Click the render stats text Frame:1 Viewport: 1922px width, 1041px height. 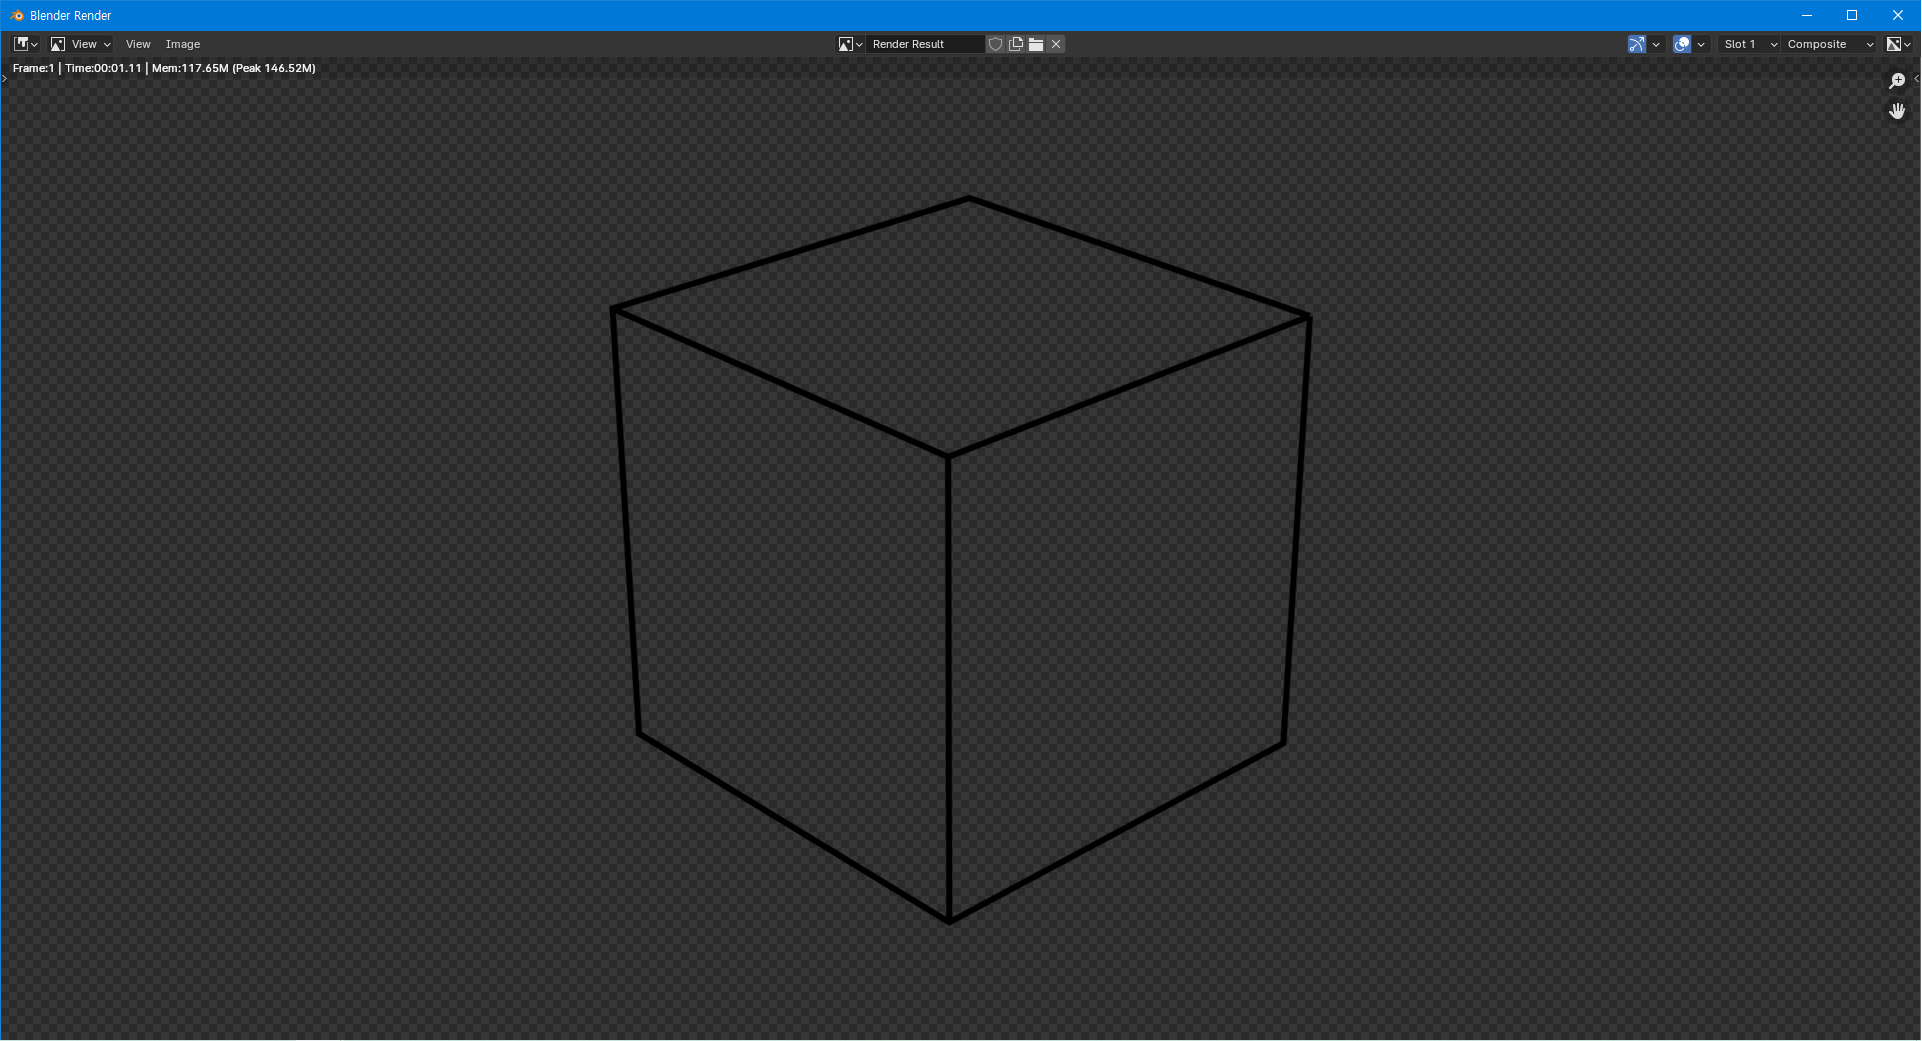[x=33, y=68]
